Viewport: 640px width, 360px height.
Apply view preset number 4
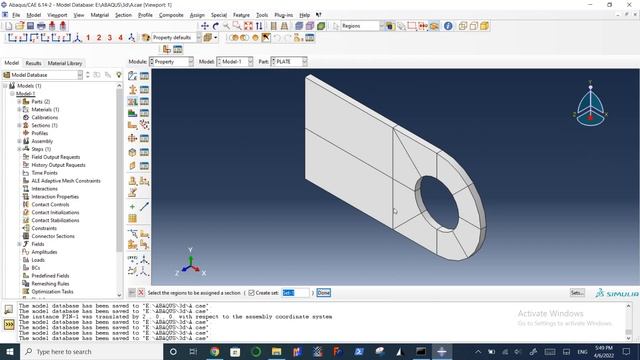tap(120, 38)
